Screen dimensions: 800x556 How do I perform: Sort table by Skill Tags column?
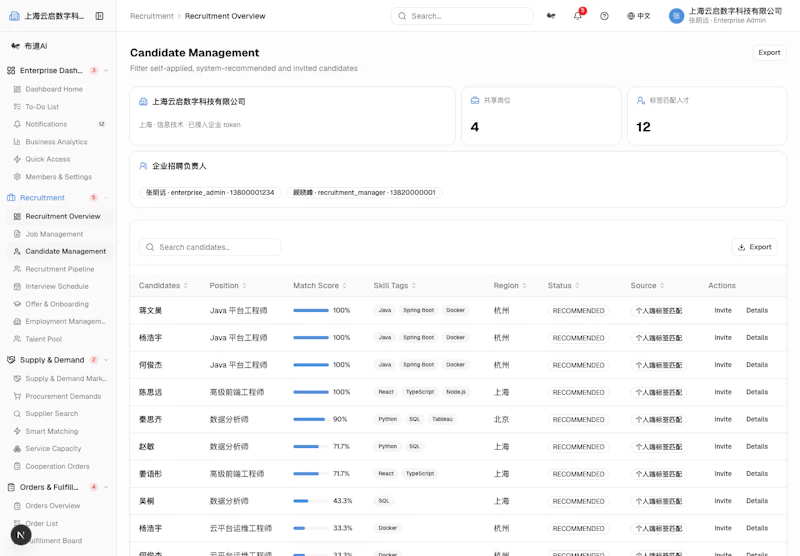click(394, 286)
